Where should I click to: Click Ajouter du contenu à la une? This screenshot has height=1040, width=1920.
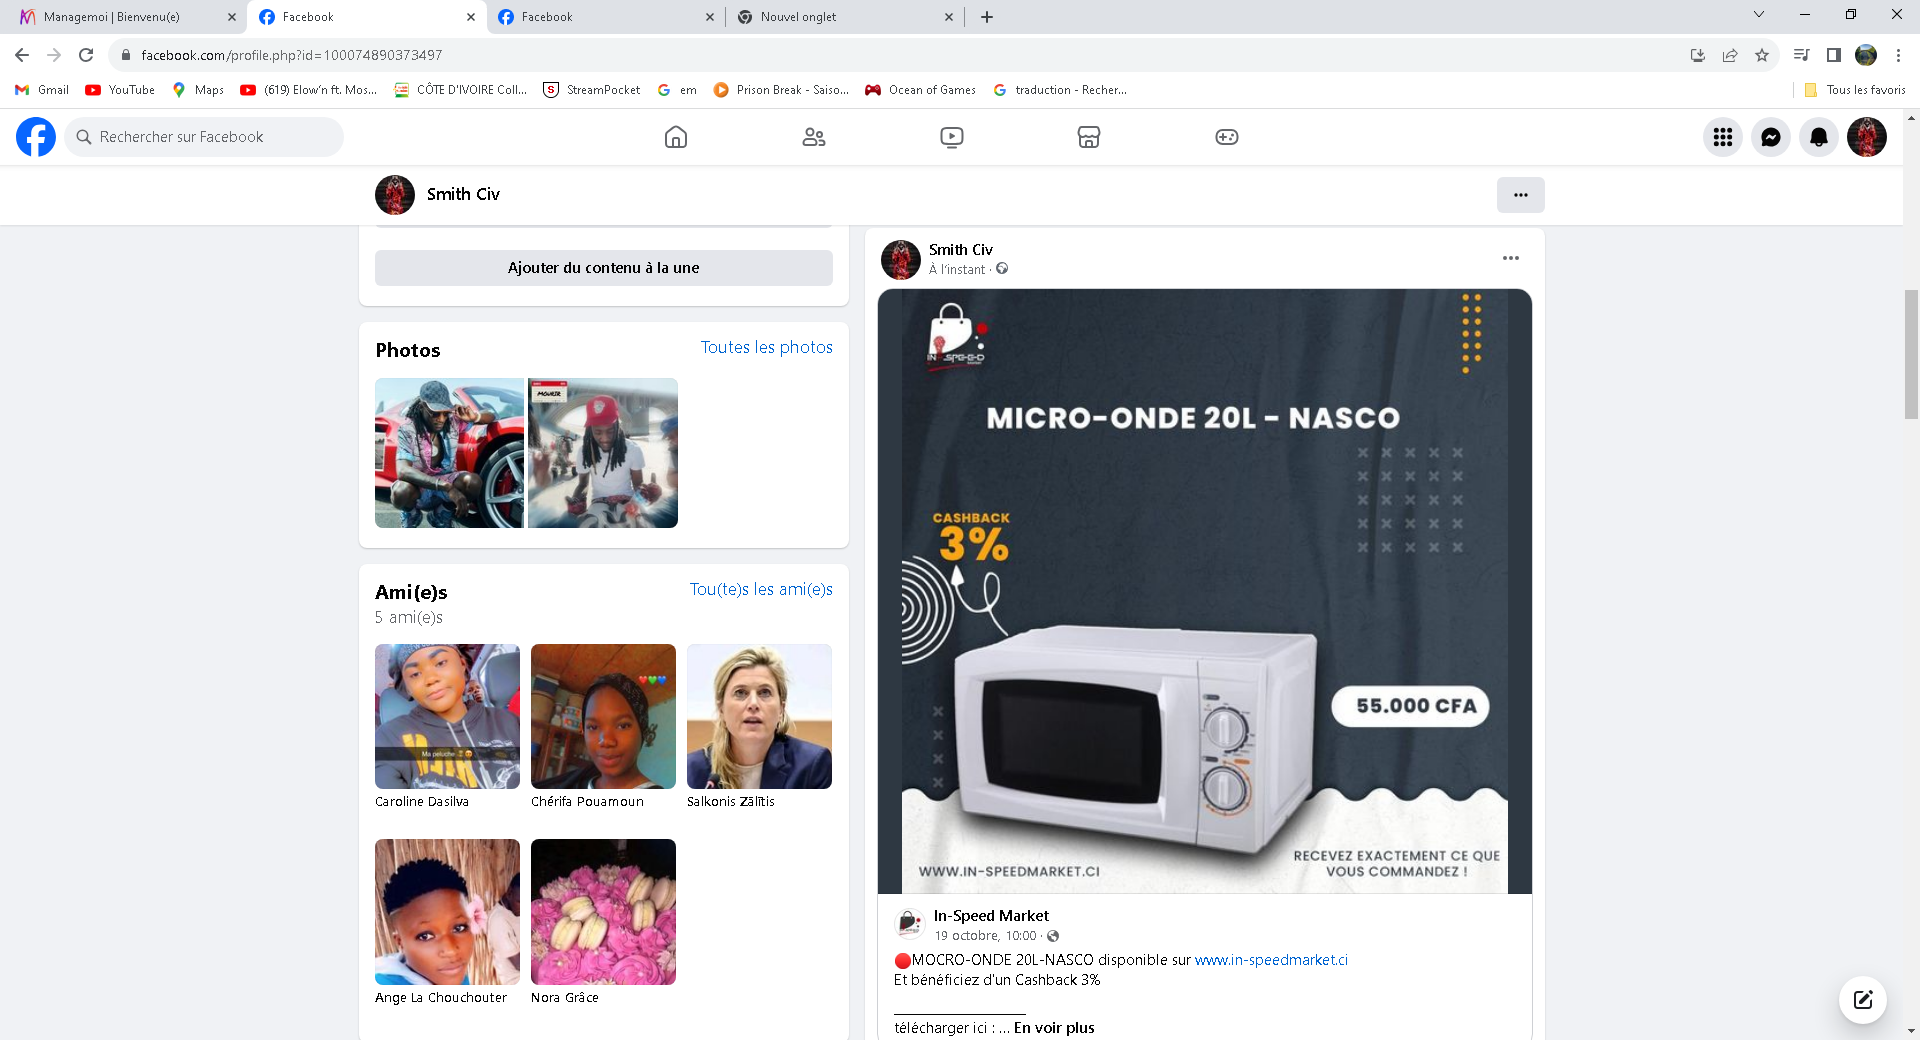tap(603, 268)
